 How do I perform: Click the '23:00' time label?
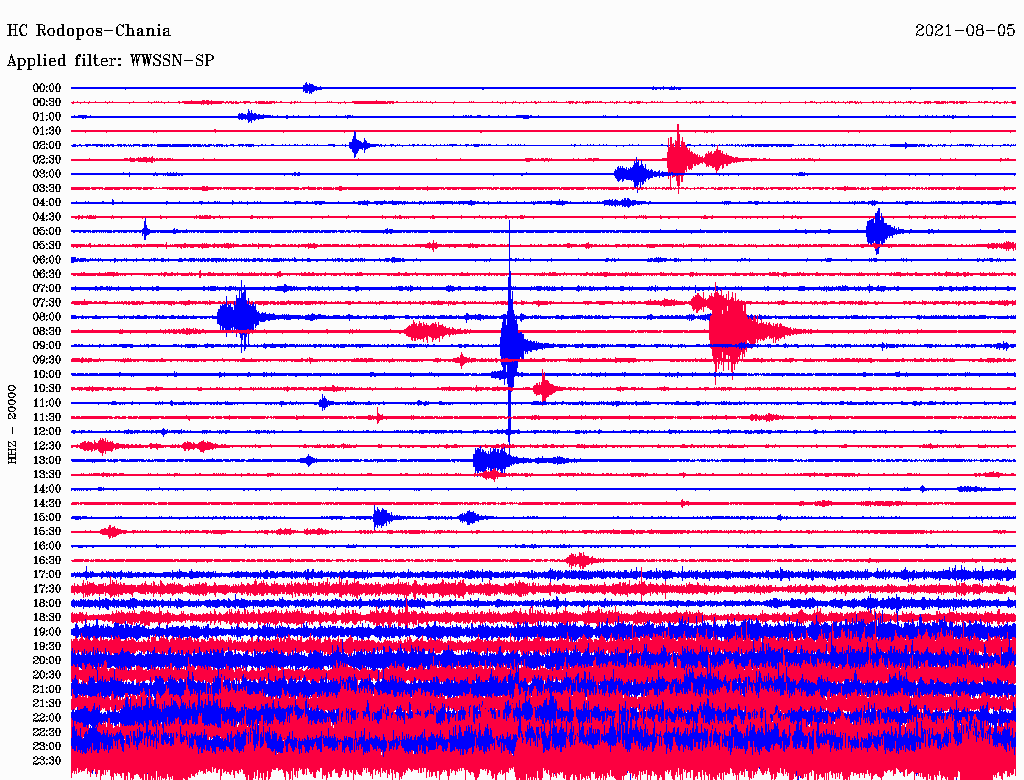point(47,747)
